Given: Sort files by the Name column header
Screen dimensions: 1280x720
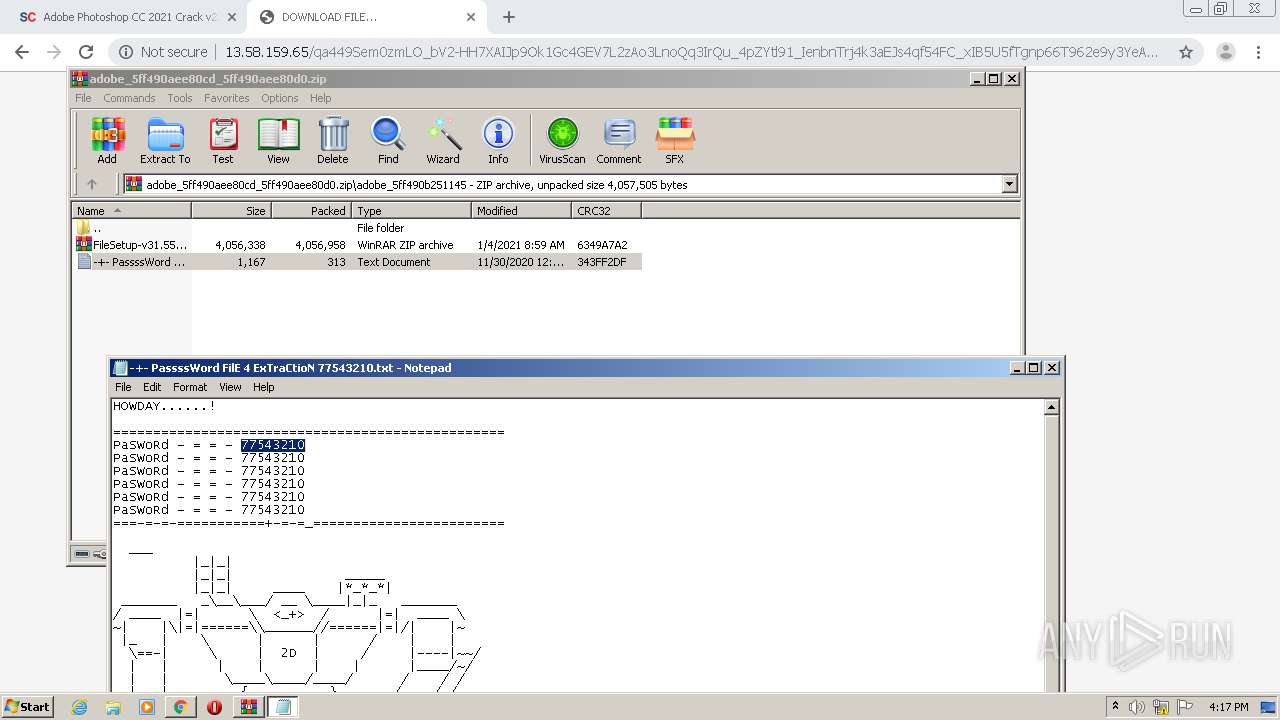Looking at the screenshot, I should click(x=131, y=210).
